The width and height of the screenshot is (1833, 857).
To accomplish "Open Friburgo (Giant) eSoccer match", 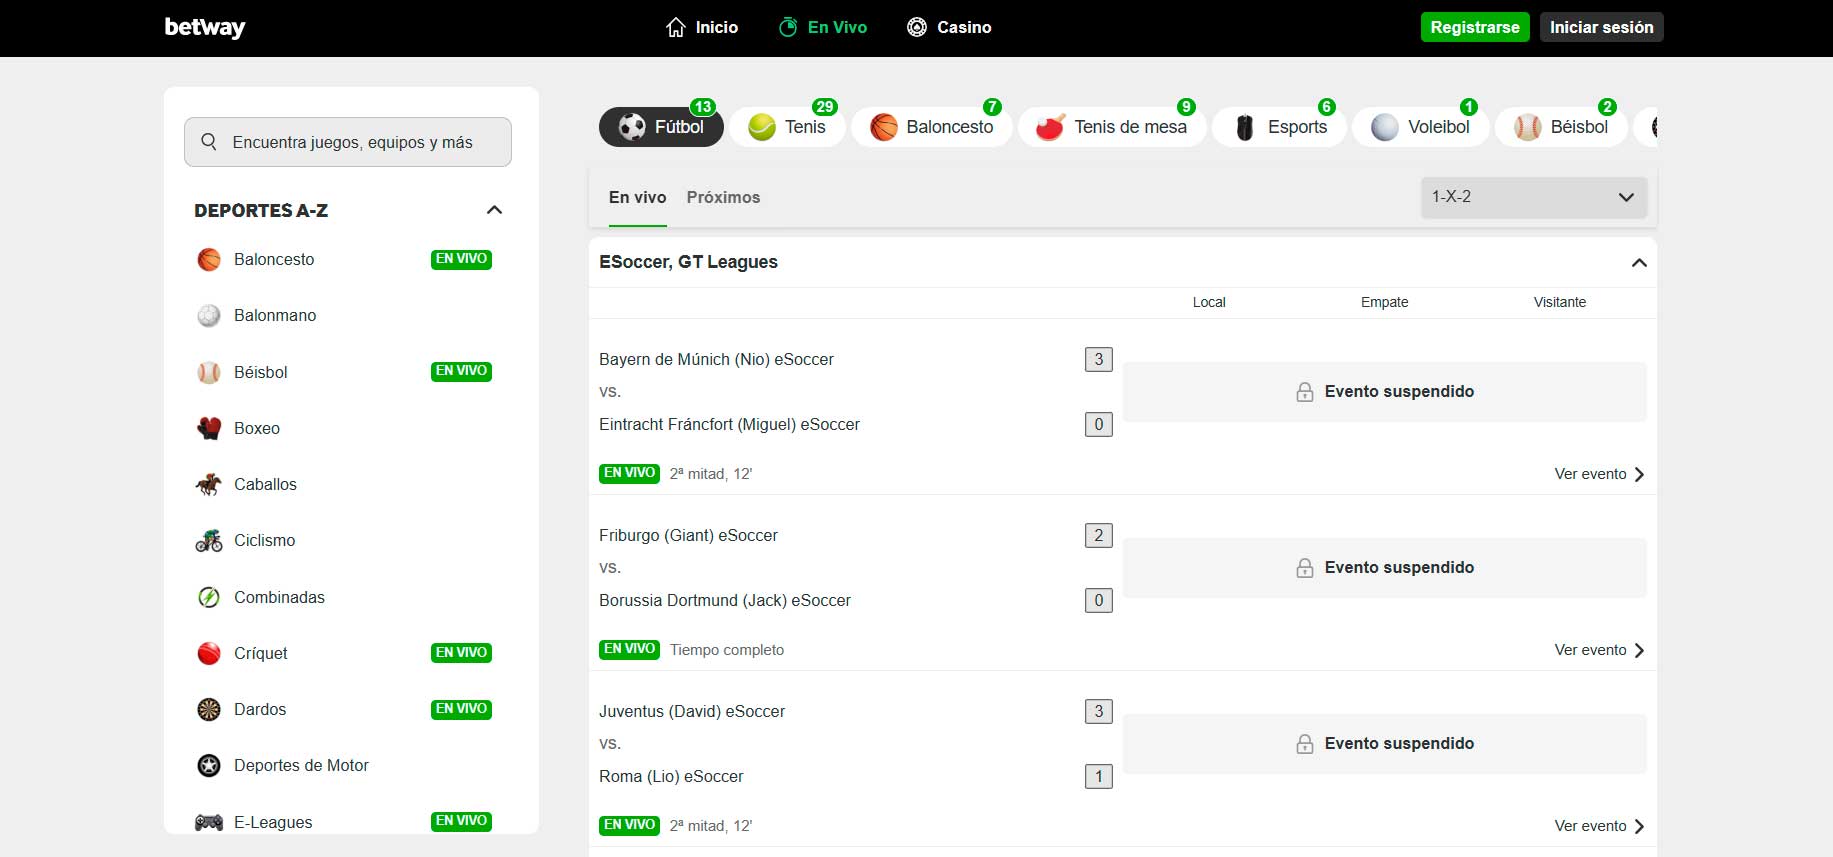I will pyautogui.click(x=688, y=535).
